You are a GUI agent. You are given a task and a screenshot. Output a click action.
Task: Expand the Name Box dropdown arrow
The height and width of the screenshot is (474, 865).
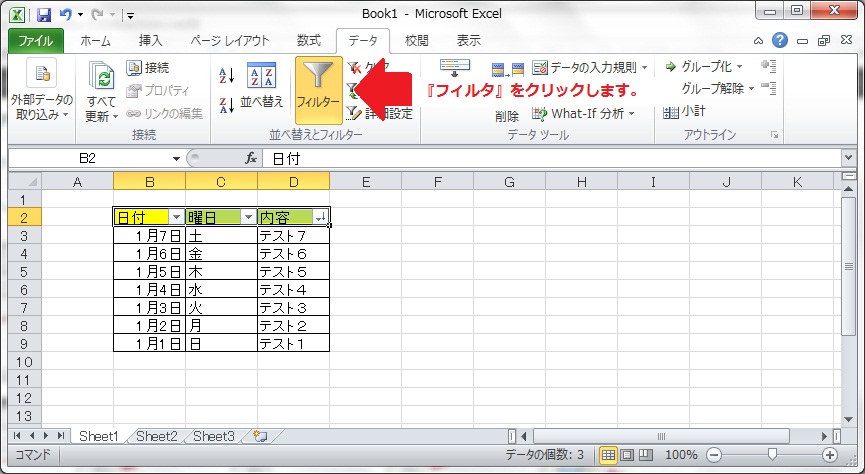click(176, 159)
